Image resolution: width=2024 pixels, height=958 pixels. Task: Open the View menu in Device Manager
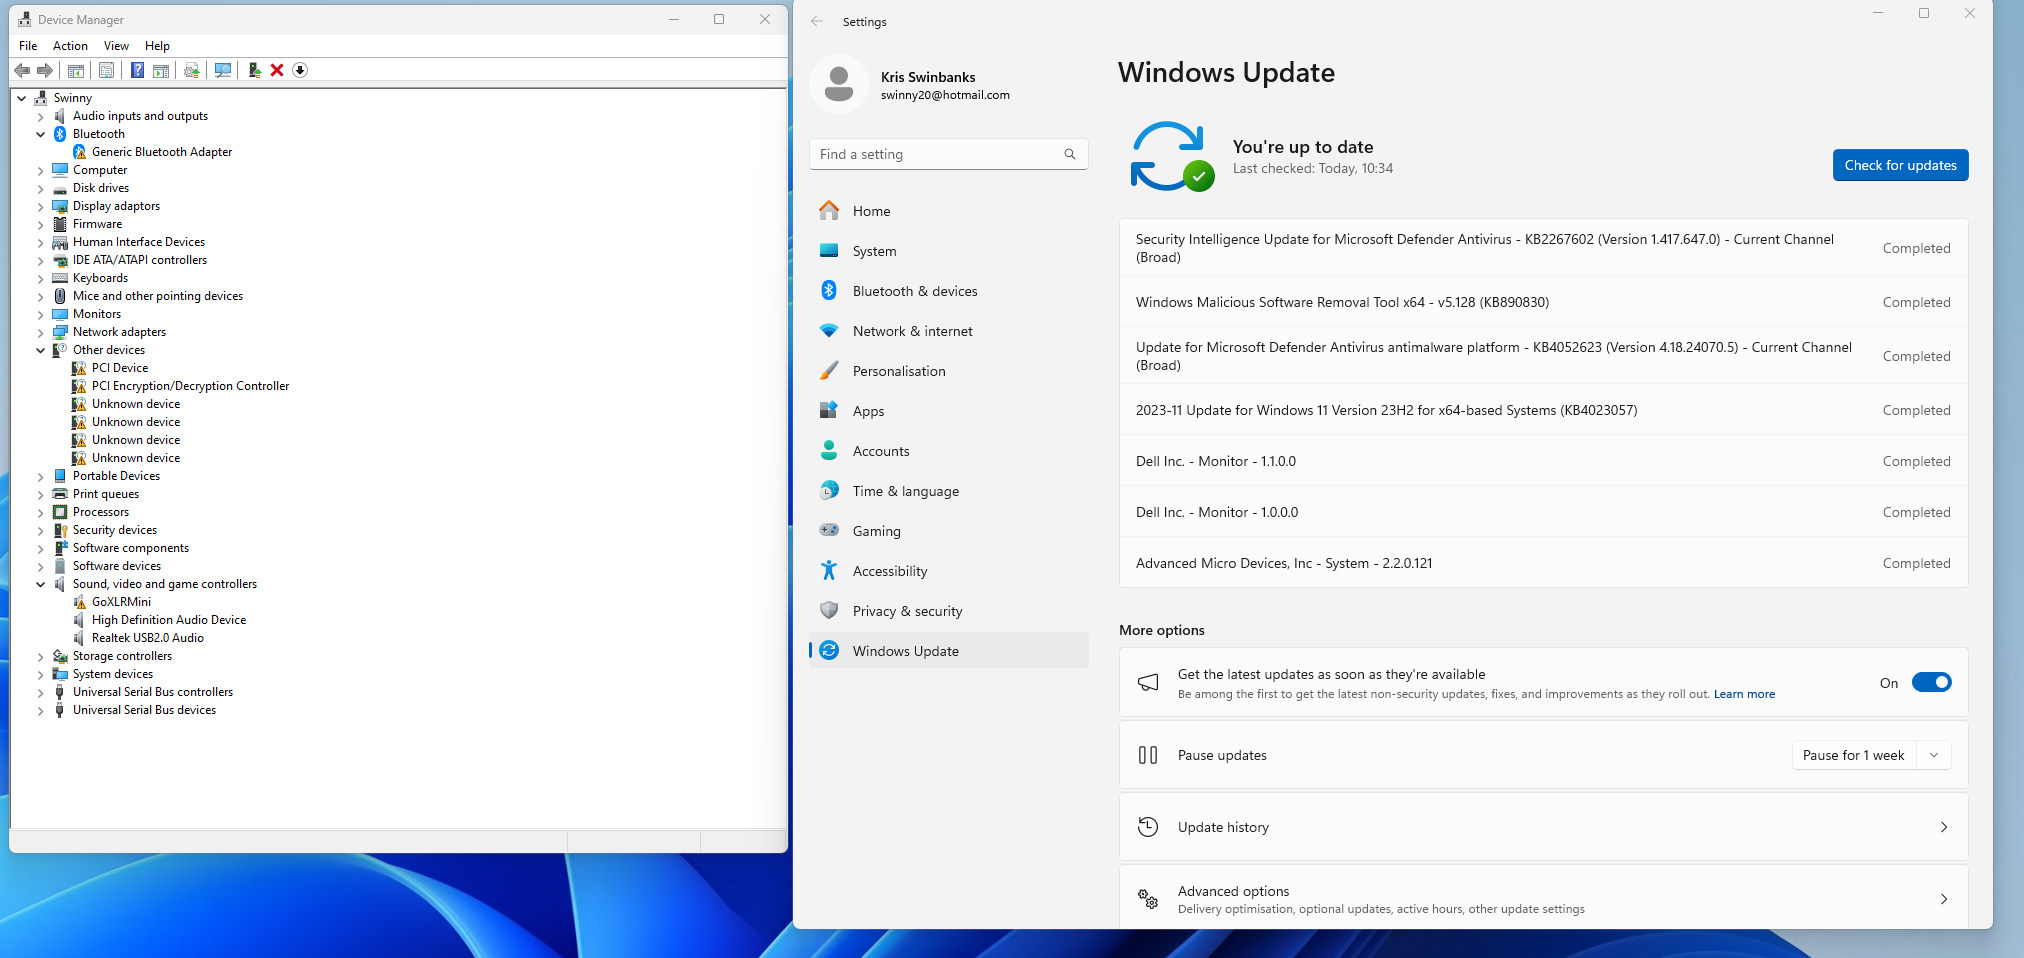click(x=116, y=46)
